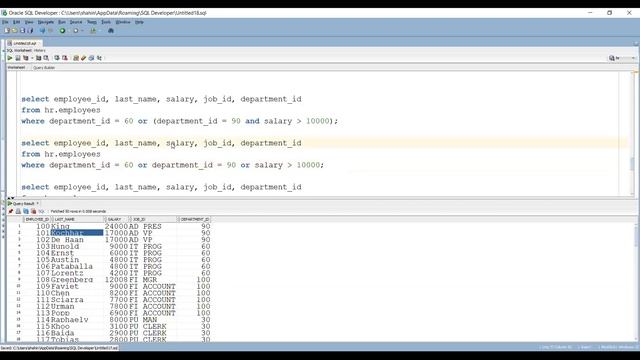The image size is (640, 360).
Task: Click the Unshared SQL Worksheet icon
Action: (76, 58)
